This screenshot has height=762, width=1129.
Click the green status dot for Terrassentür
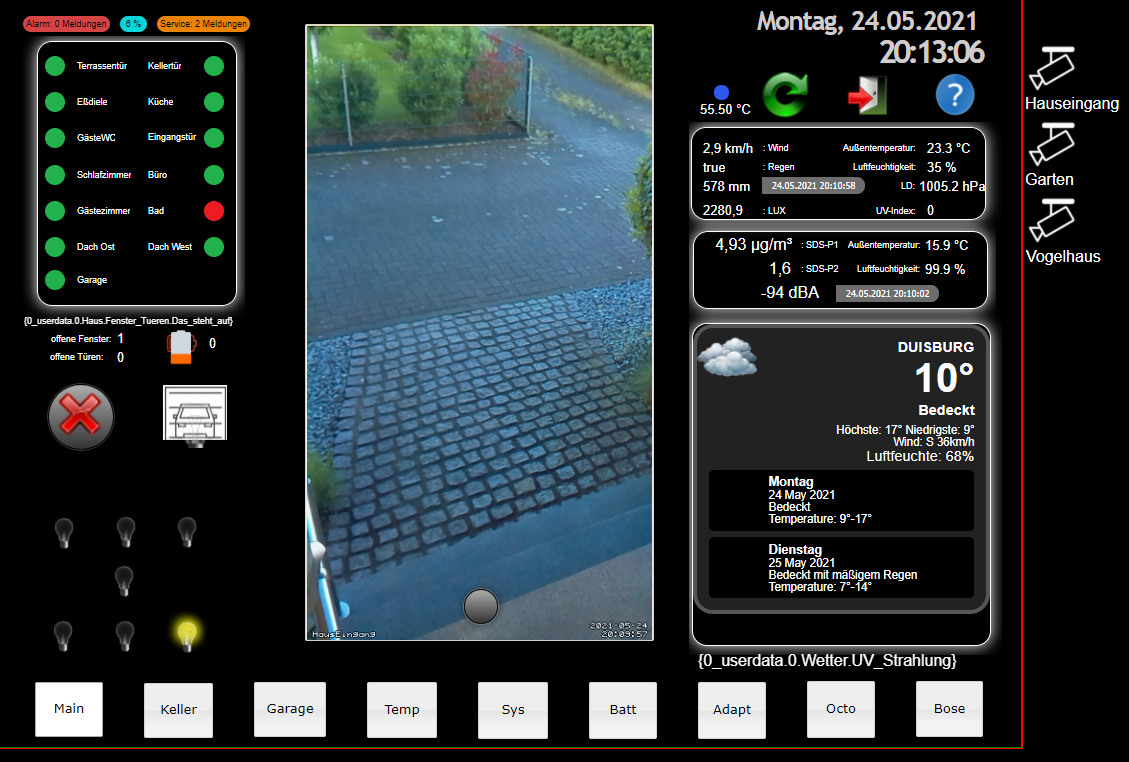point(55,66)
